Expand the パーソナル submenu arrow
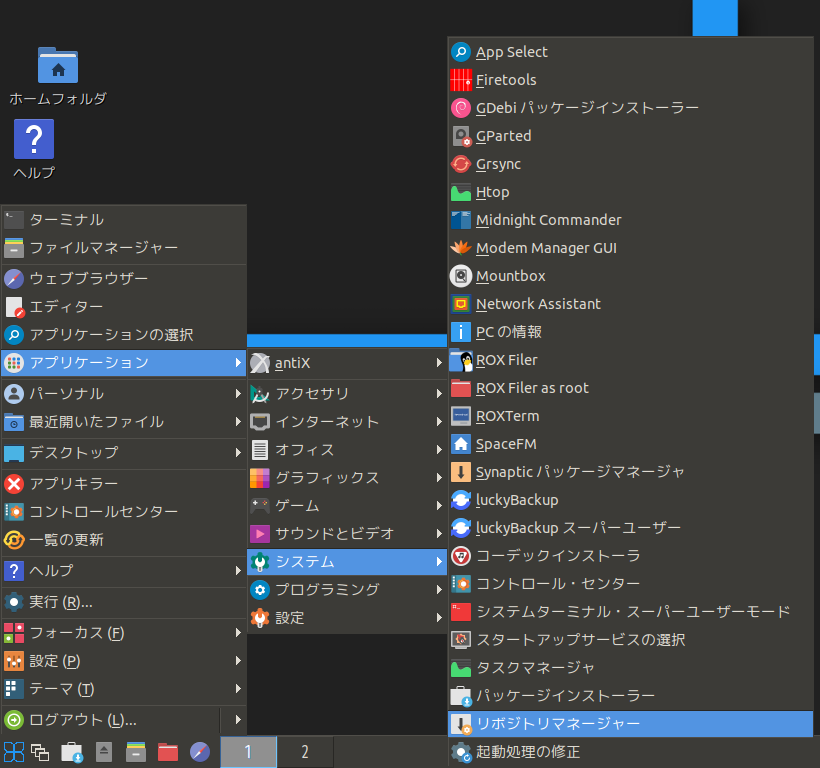820x768 pixels. coord(238,394)
